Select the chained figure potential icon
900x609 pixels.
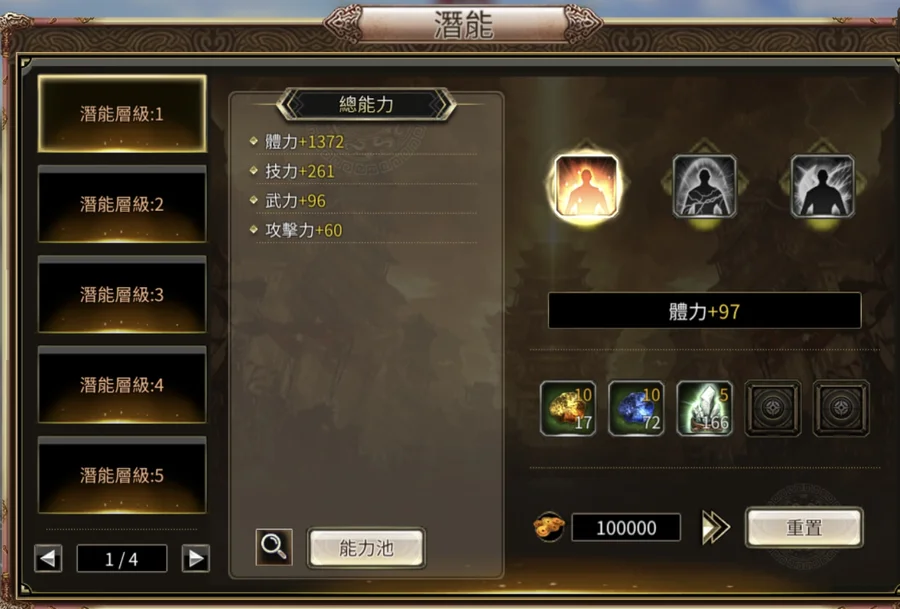[x=704, y=186]
